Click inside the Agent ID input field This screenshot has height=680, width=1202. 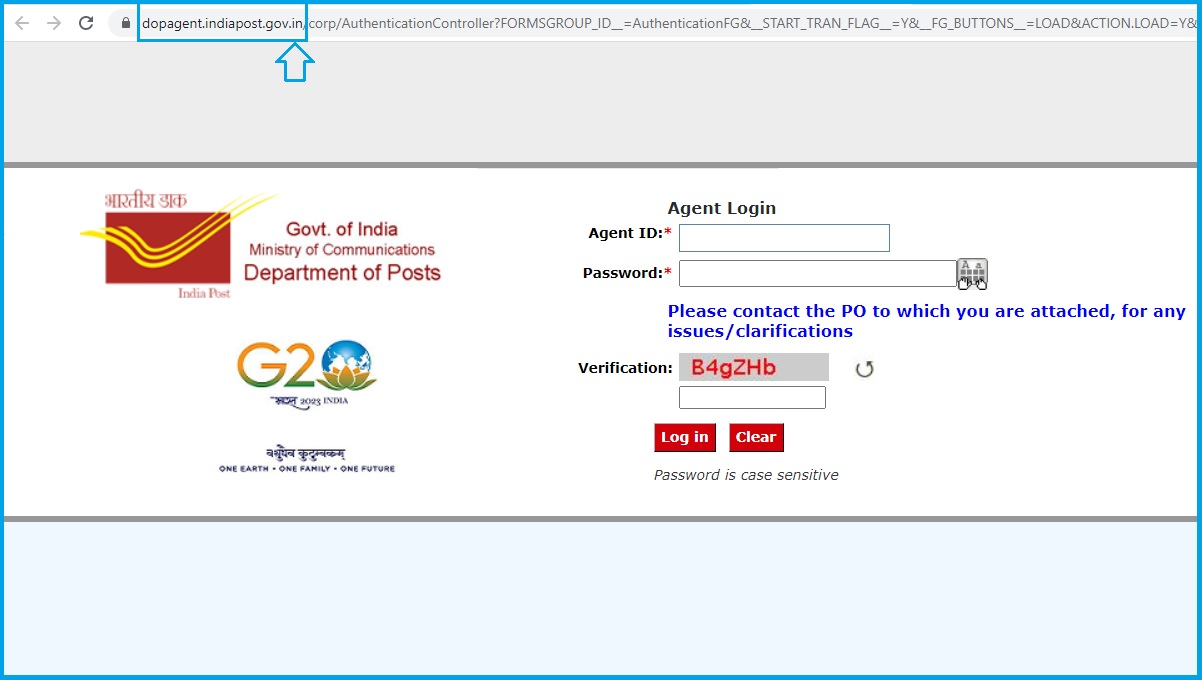783,237
